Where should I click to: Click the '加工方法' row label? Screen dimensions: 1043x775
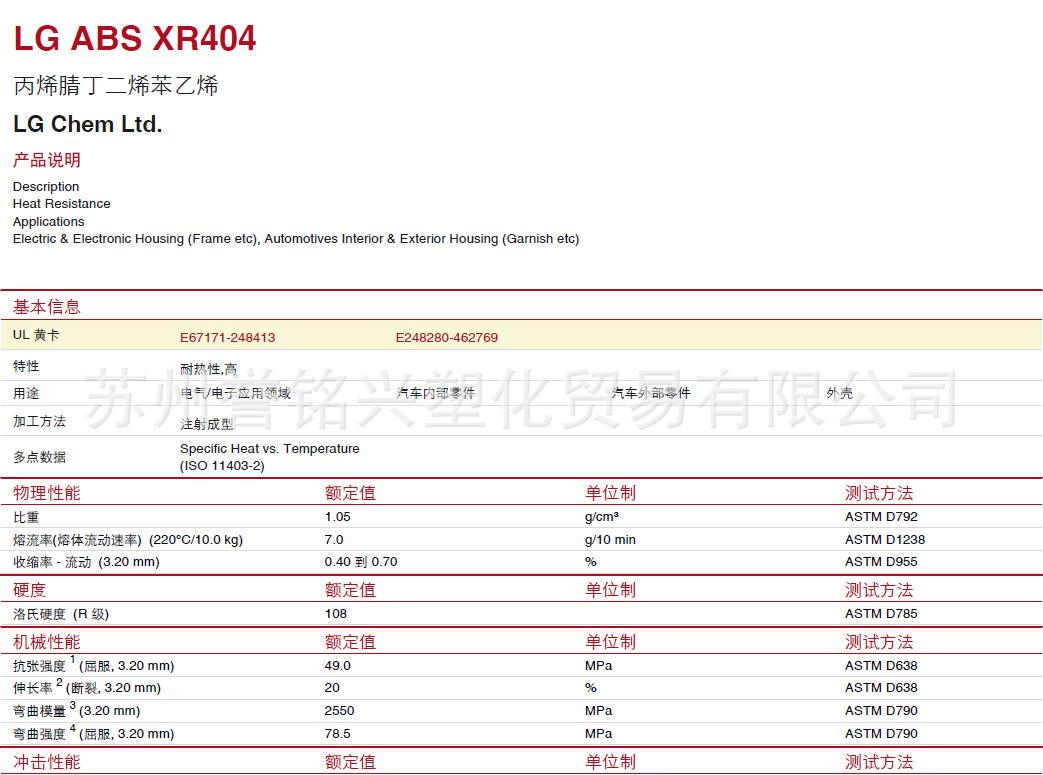point(39,421)
